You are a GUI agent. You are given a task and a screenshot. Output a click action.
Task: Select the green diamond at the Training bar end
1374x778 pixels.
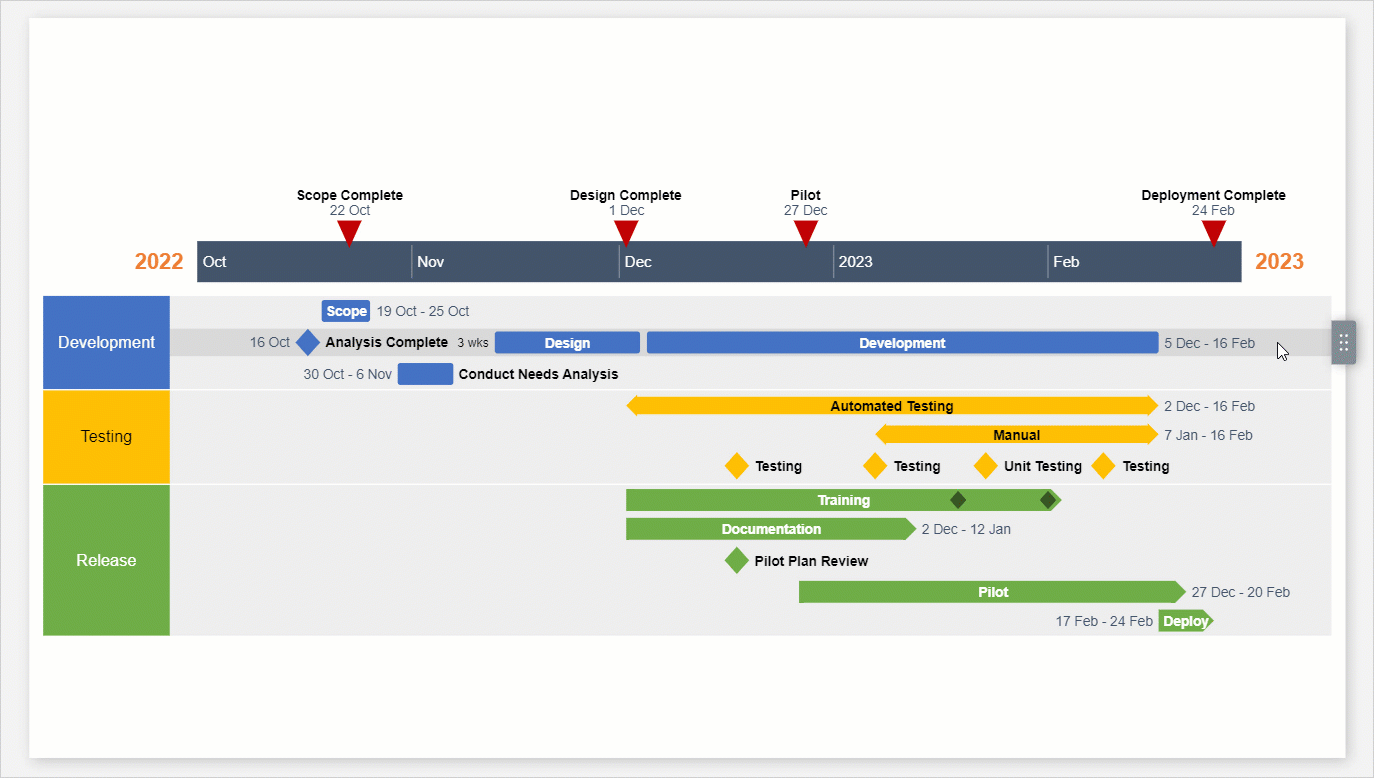pos(1048,499)
